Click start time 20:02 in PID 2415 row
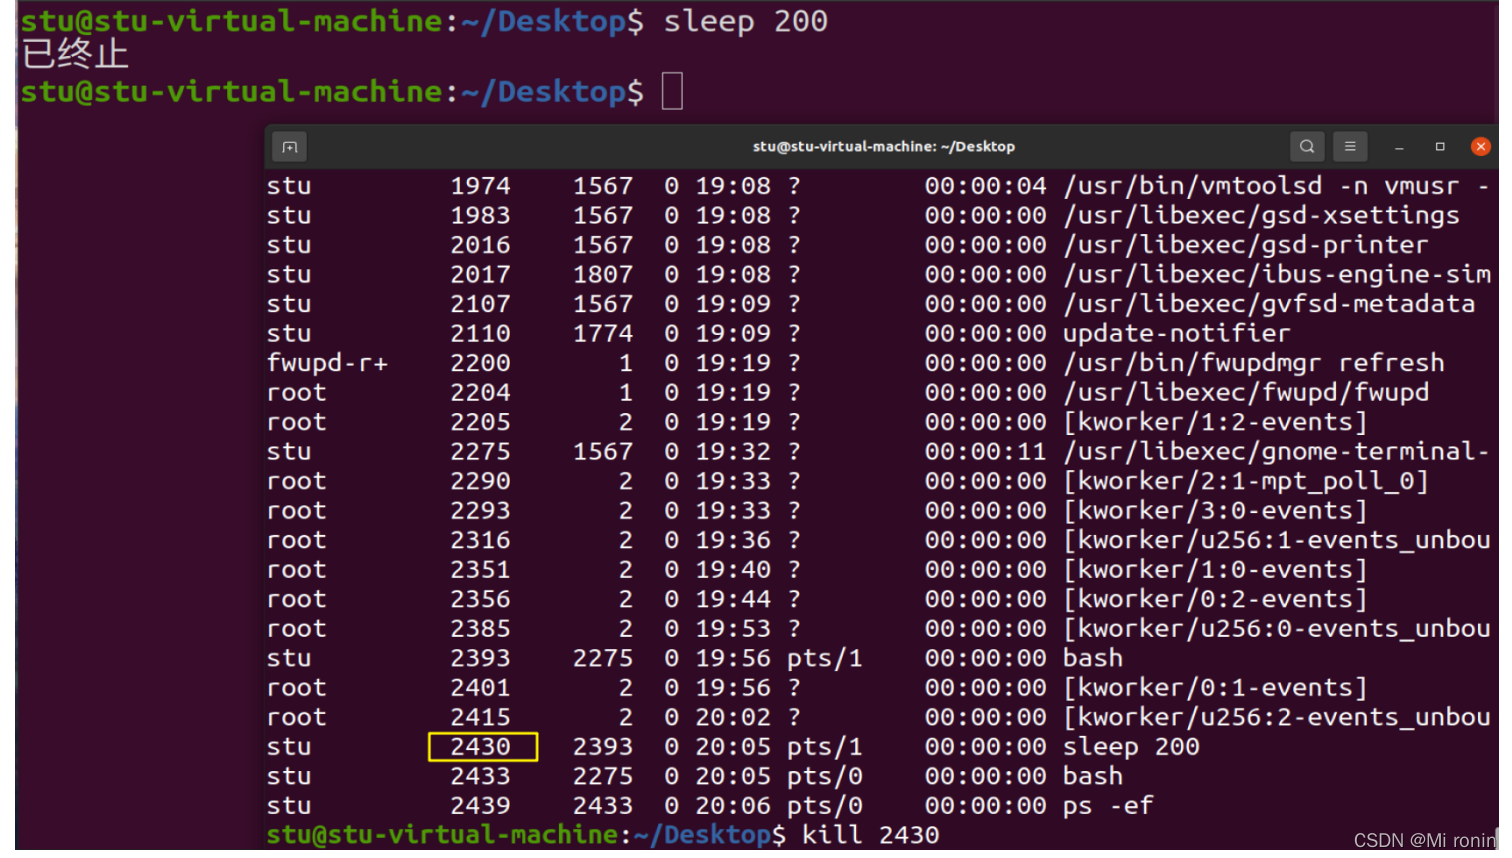1512x858 pixels. pos(734,718)
